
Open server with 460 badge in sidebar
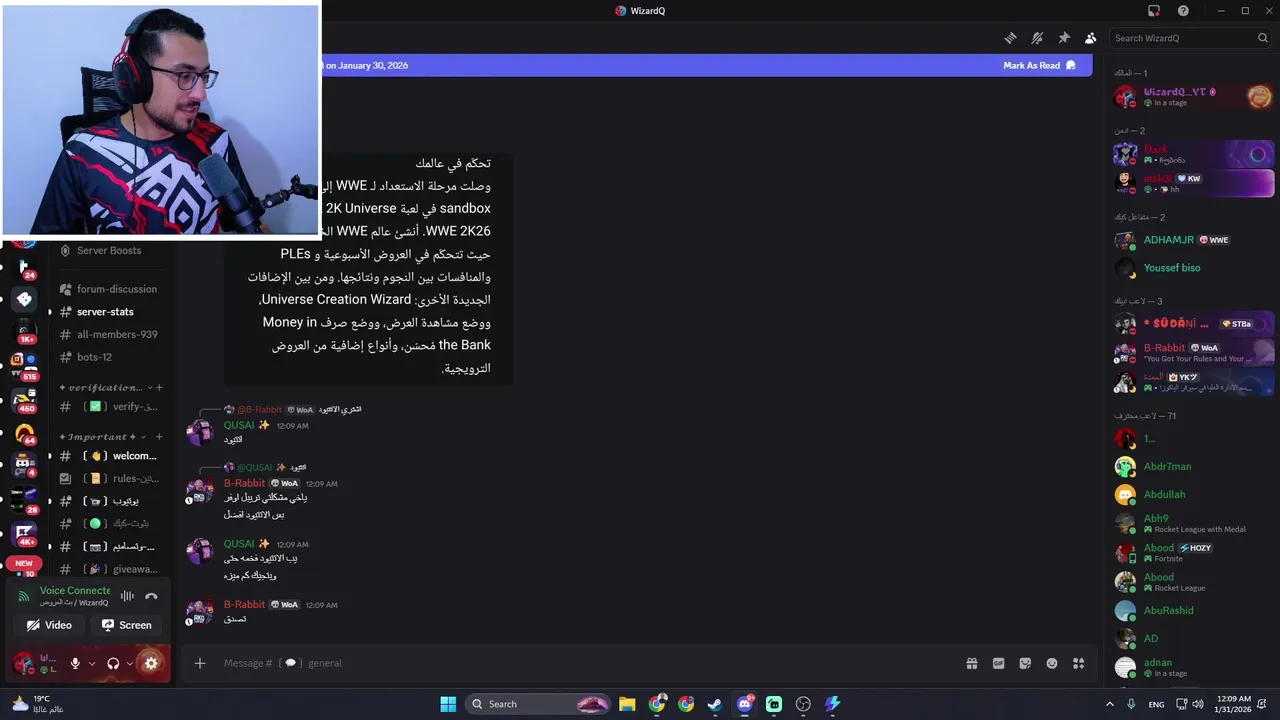tap(25, 400)
